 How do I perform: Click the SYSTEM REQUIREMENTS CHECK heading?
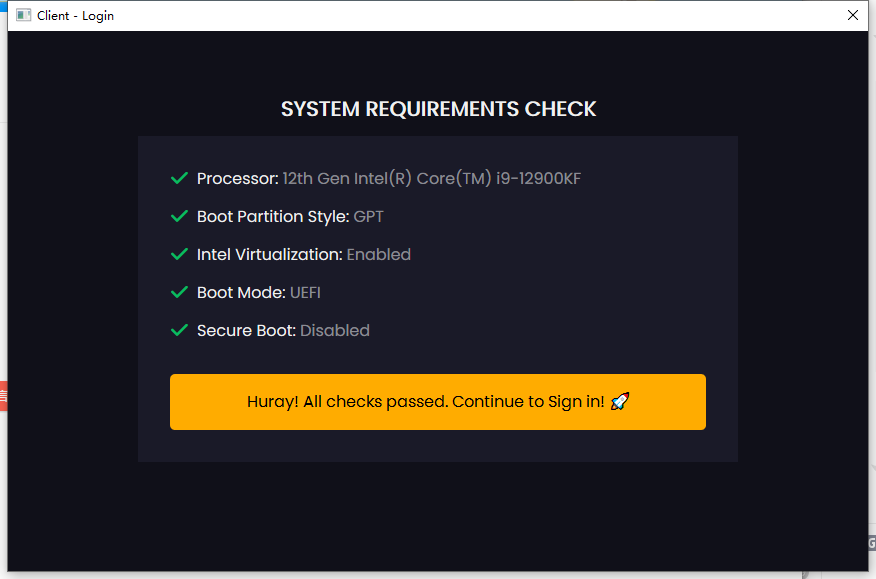[438, 109]
